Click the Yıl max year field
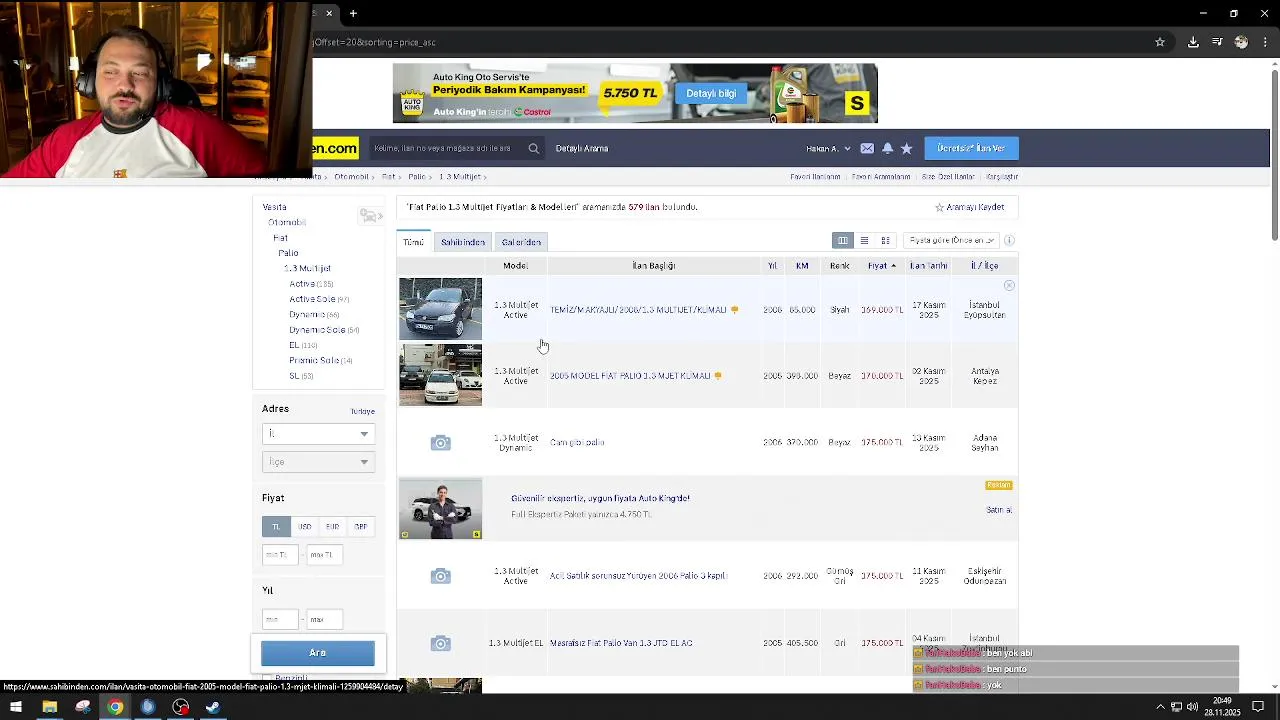Image resolution: width=1280 pixels, height=720 pixels. 324,619
